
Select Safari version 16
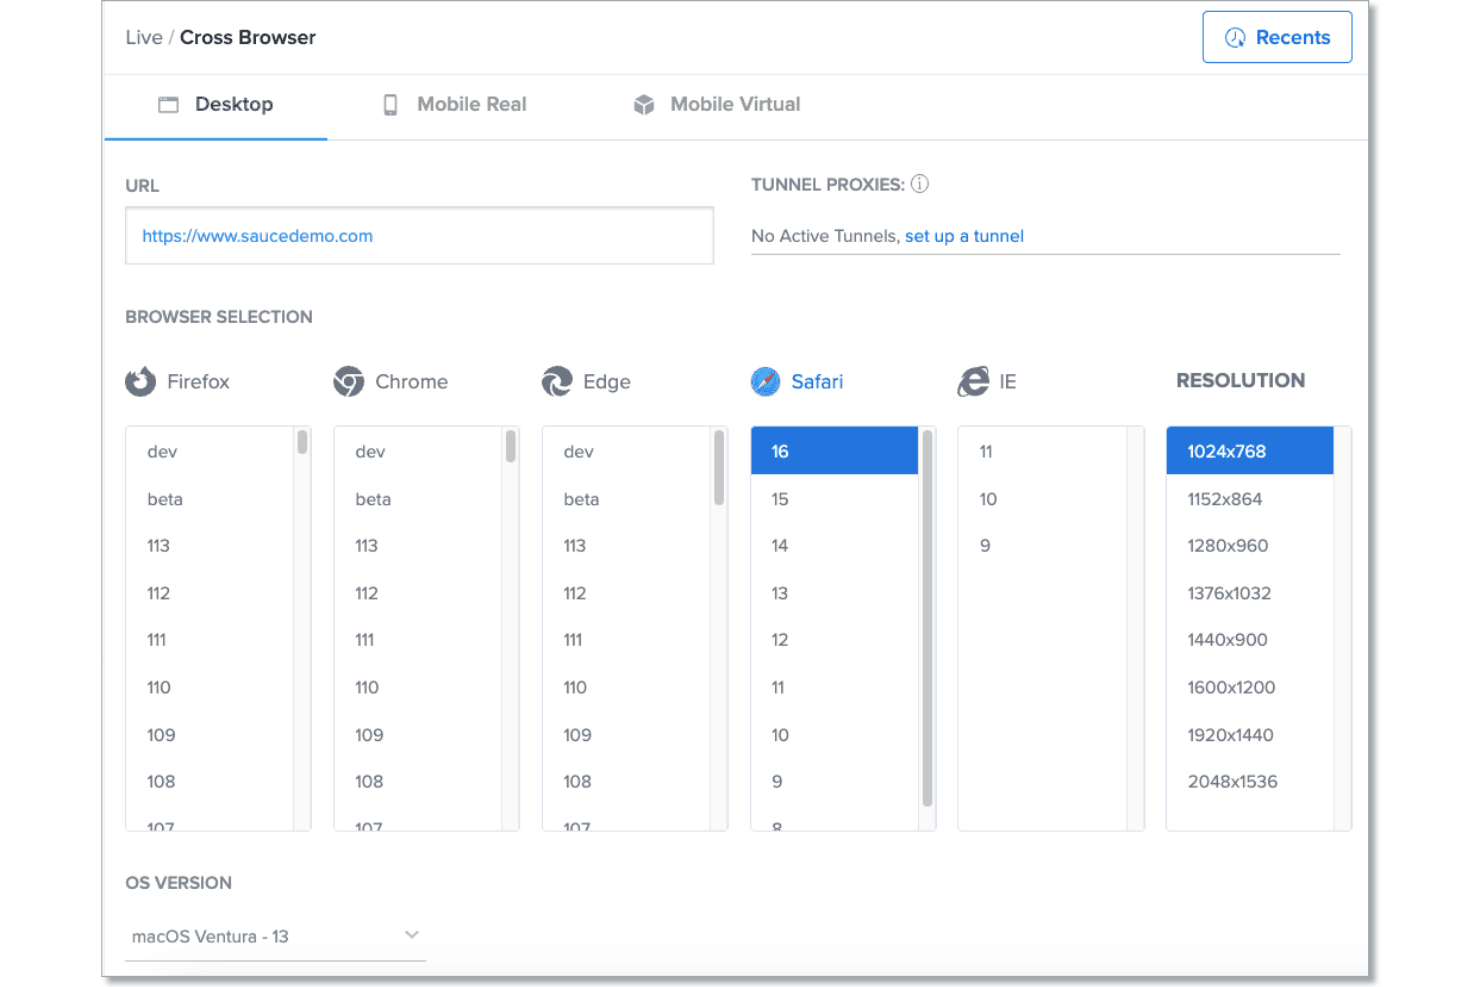pos(834,451)
